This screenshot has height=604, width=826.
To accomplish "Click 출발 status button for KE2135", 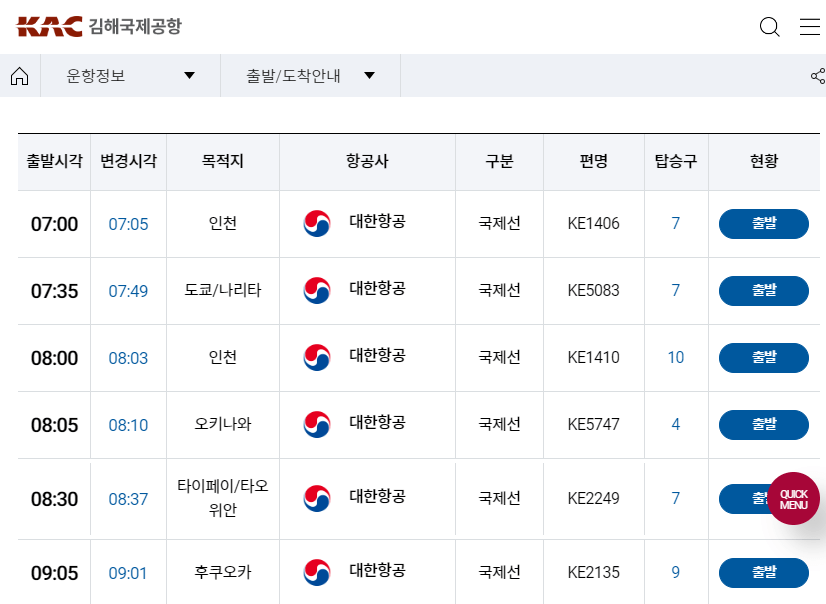I will click(763, 573).
